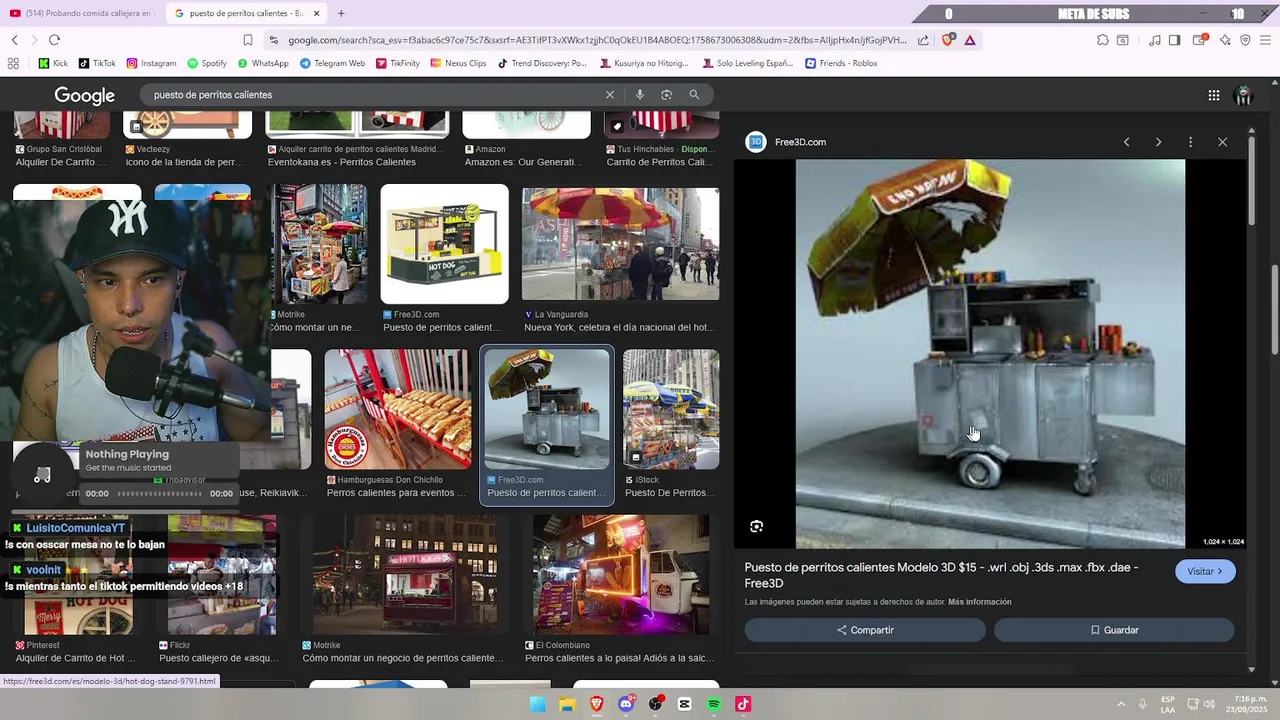This screenshot has width=1280, height=720.
Task: Open the WhatsApp bookmark
Action: click(x=263, y=63)
